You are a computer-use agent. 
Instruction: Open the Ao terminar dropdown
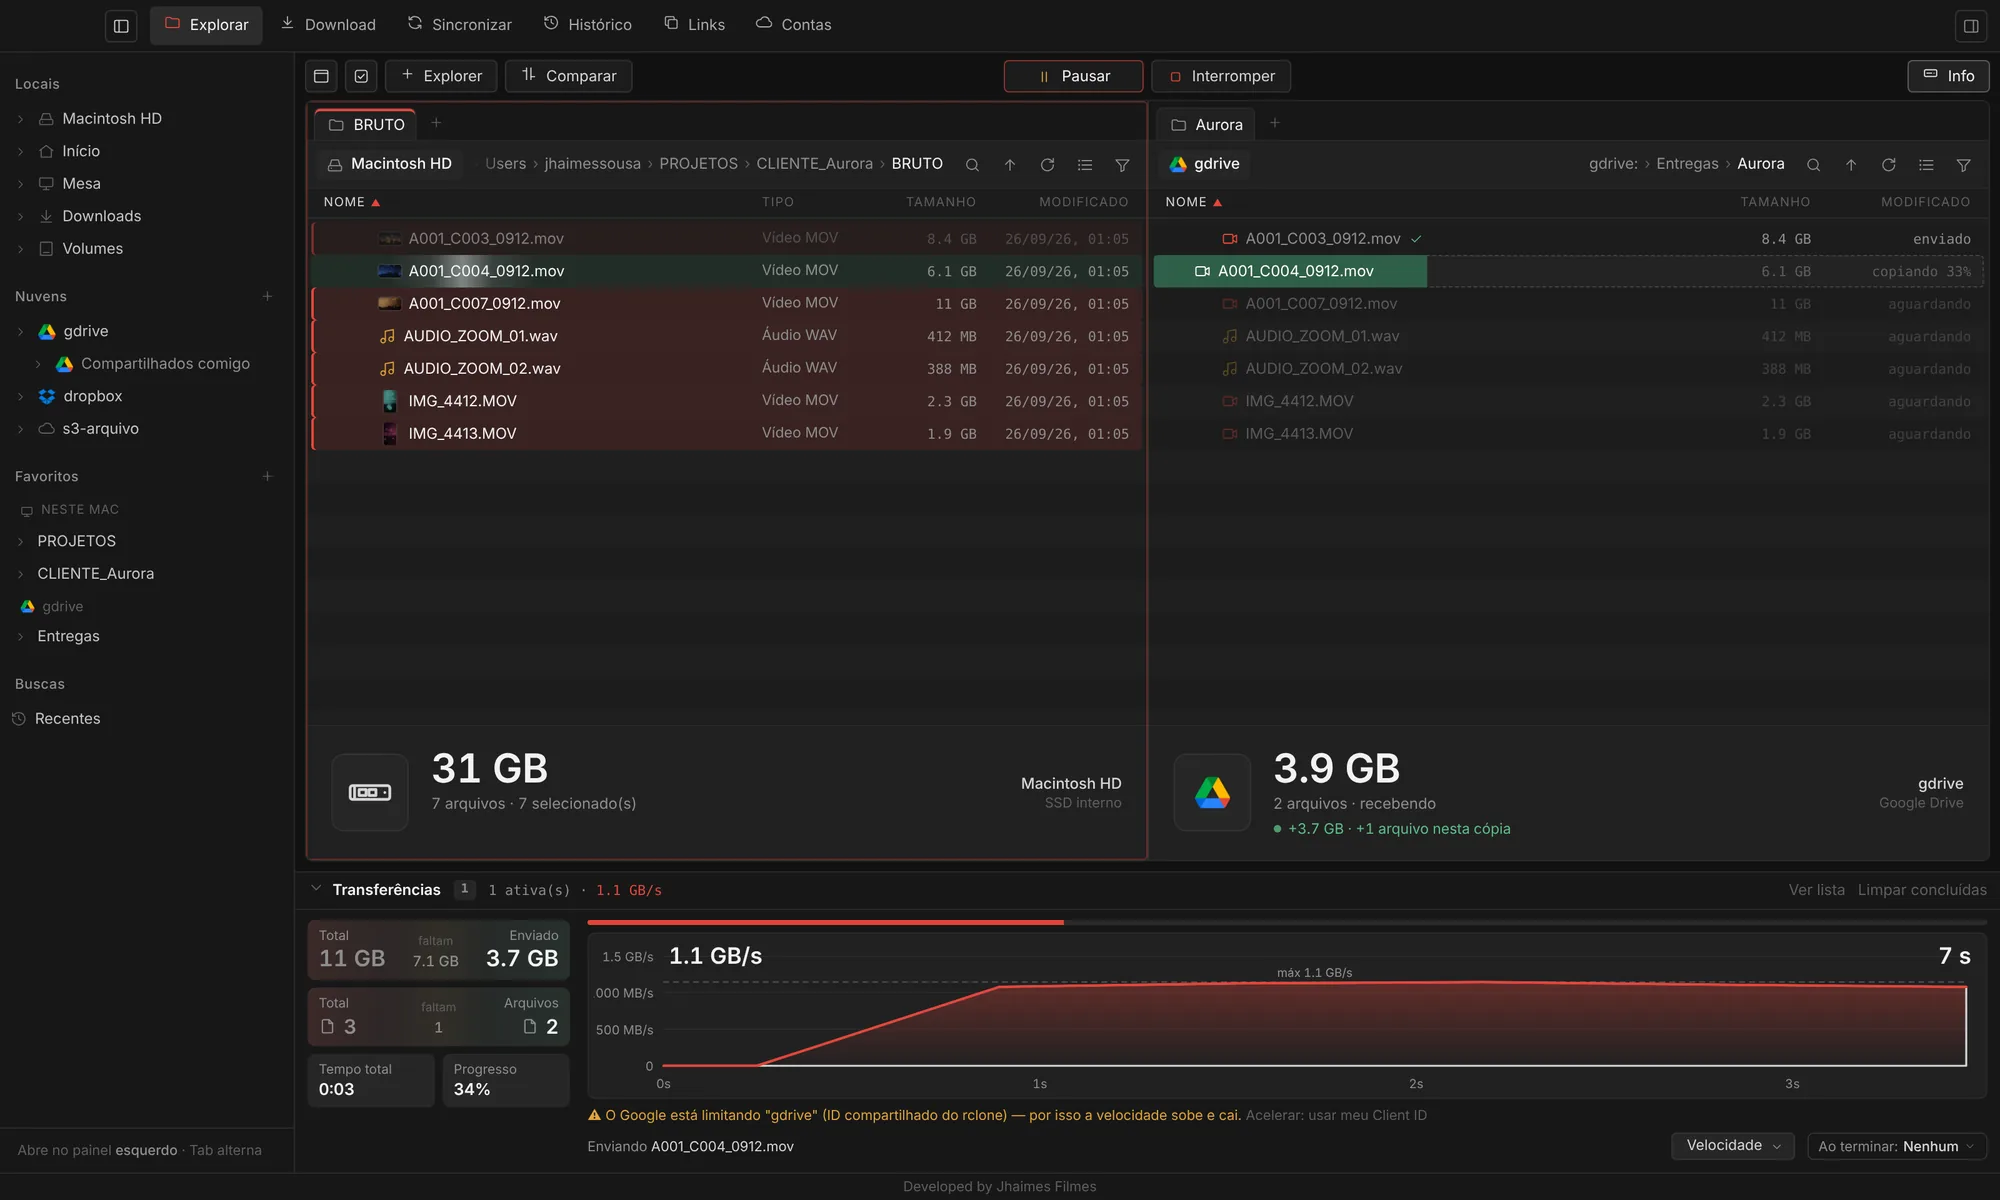1897,1146
